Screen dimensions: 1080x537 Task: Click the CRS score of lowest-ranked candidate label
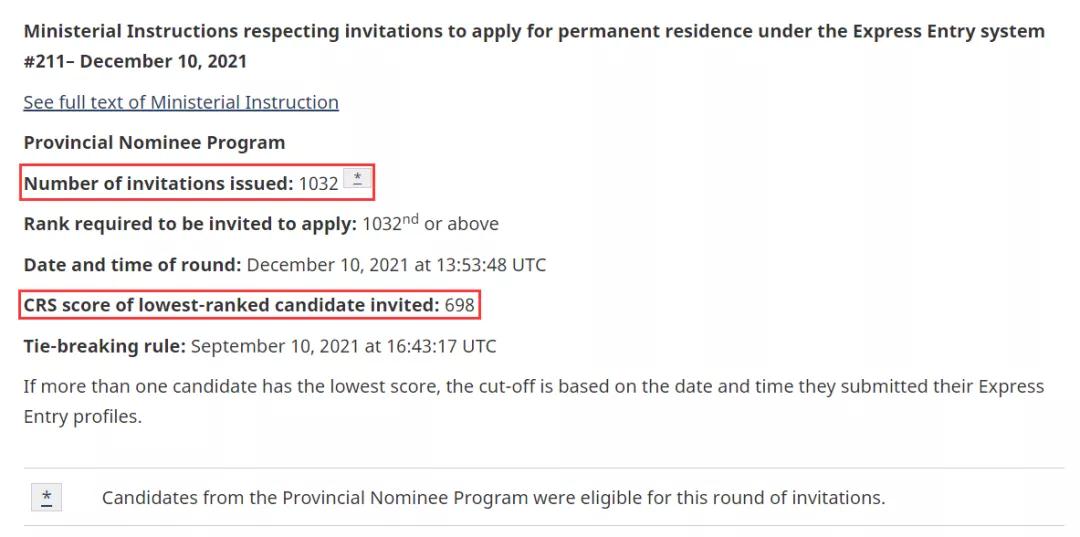(231, 305)
